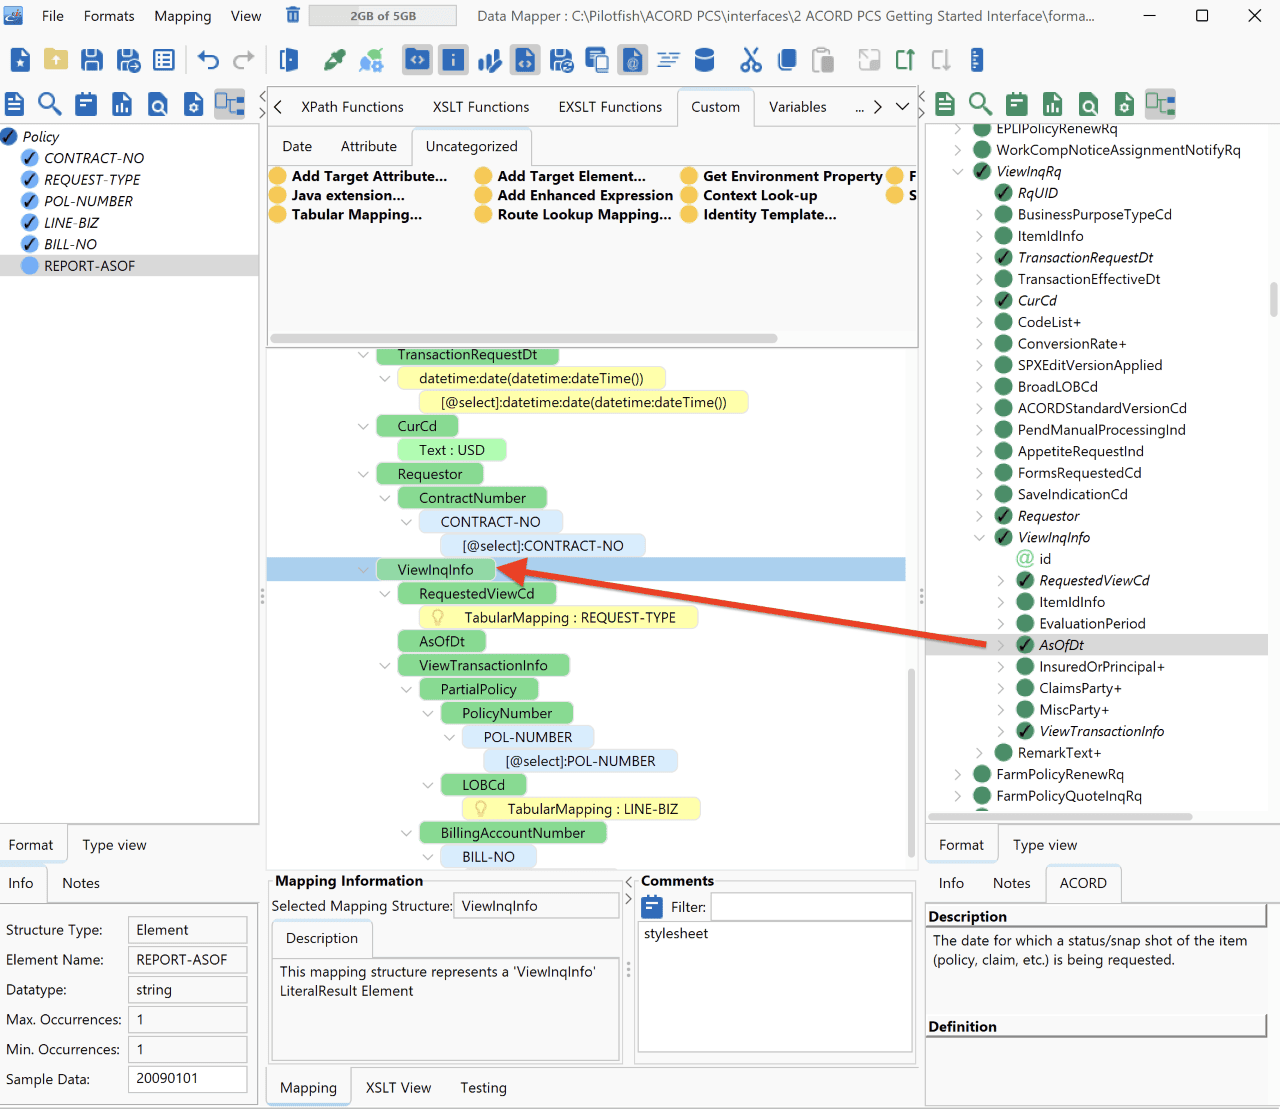Click the blue database cylinder icon
The height and width of the screenshot is (1110, 1280).
[x=704, y=60]
